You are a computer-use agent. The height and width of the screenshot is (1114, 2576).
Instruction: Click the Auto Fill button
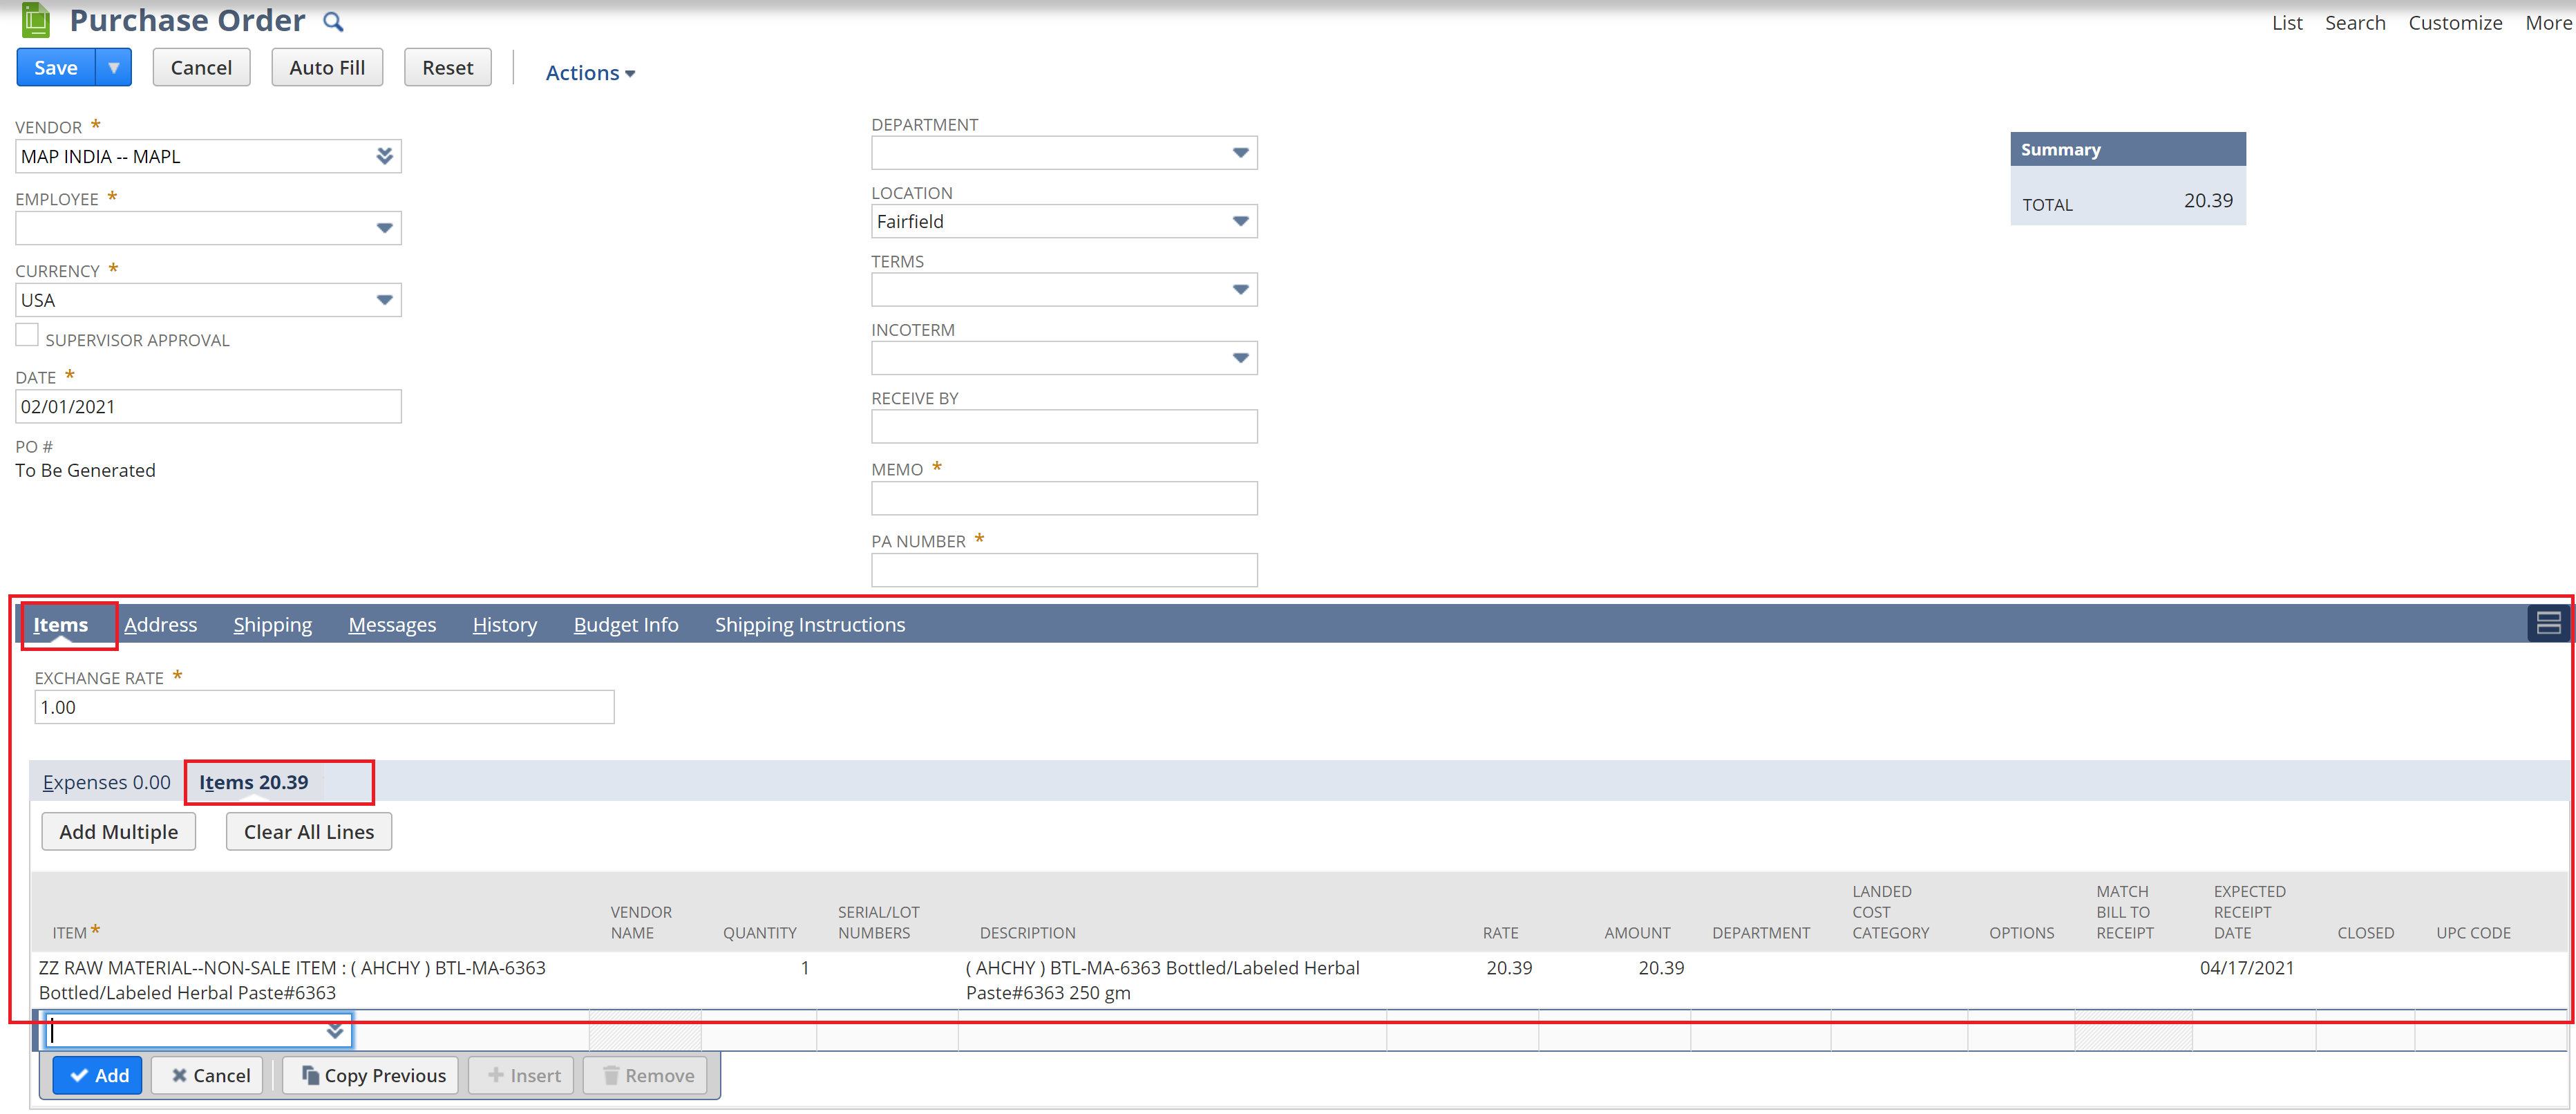[326, 67]
